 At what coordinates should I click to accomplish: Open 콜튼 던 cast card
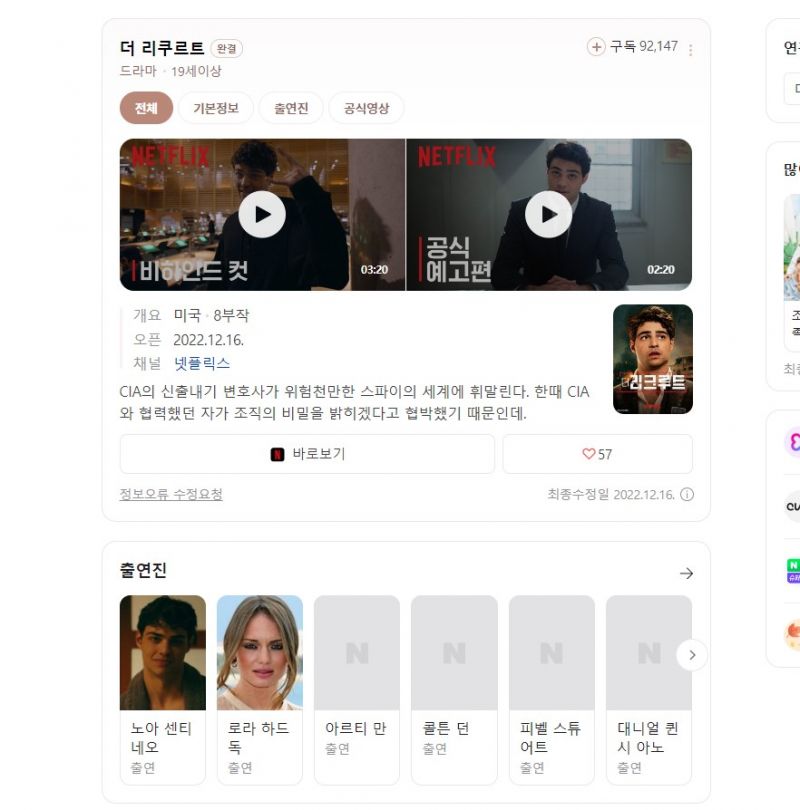pos(454,690)
